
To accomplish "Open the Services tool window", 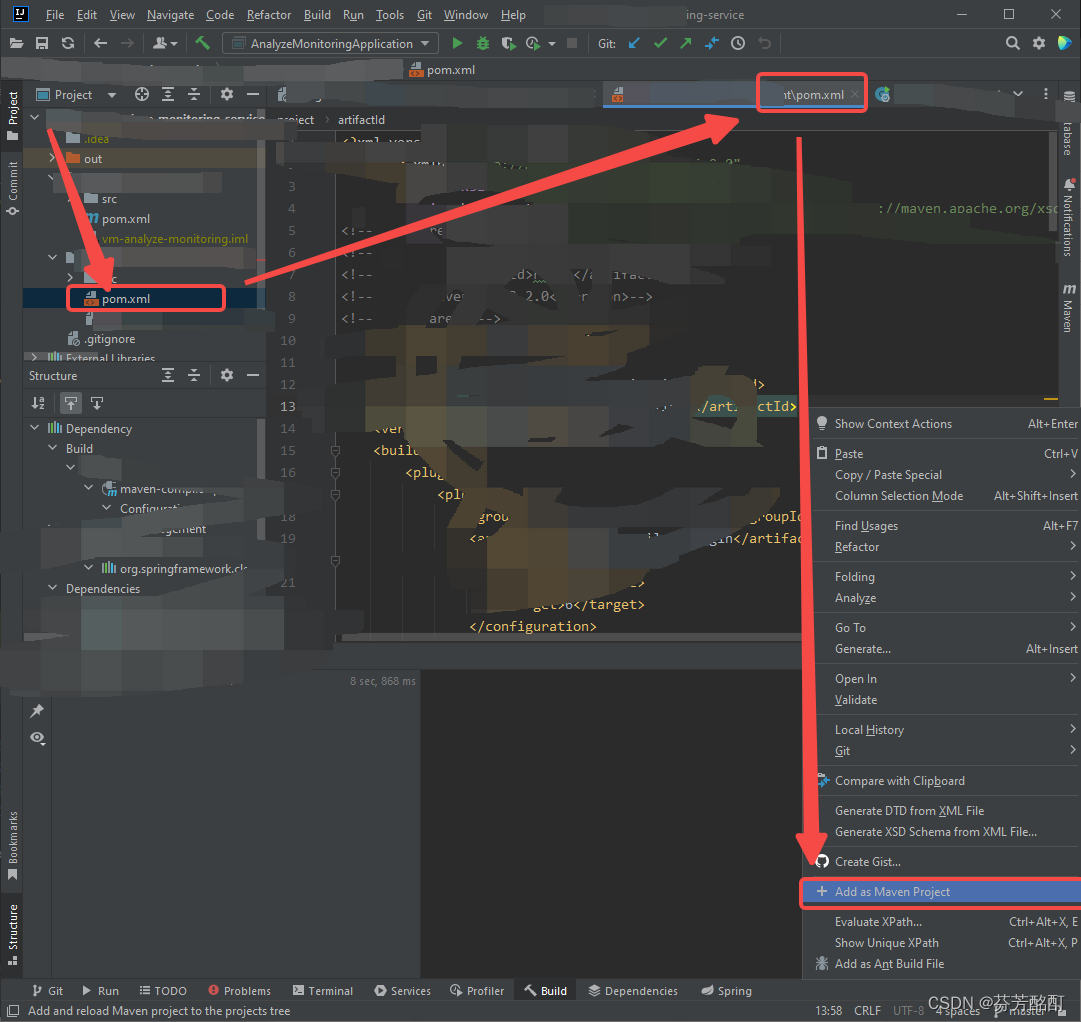I will coord(403,990).
